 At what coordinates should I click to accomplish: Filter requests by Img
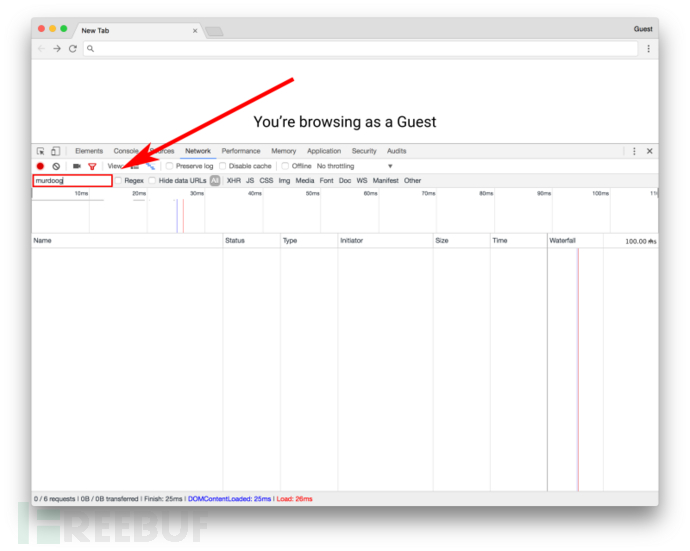tap(284, 180)
